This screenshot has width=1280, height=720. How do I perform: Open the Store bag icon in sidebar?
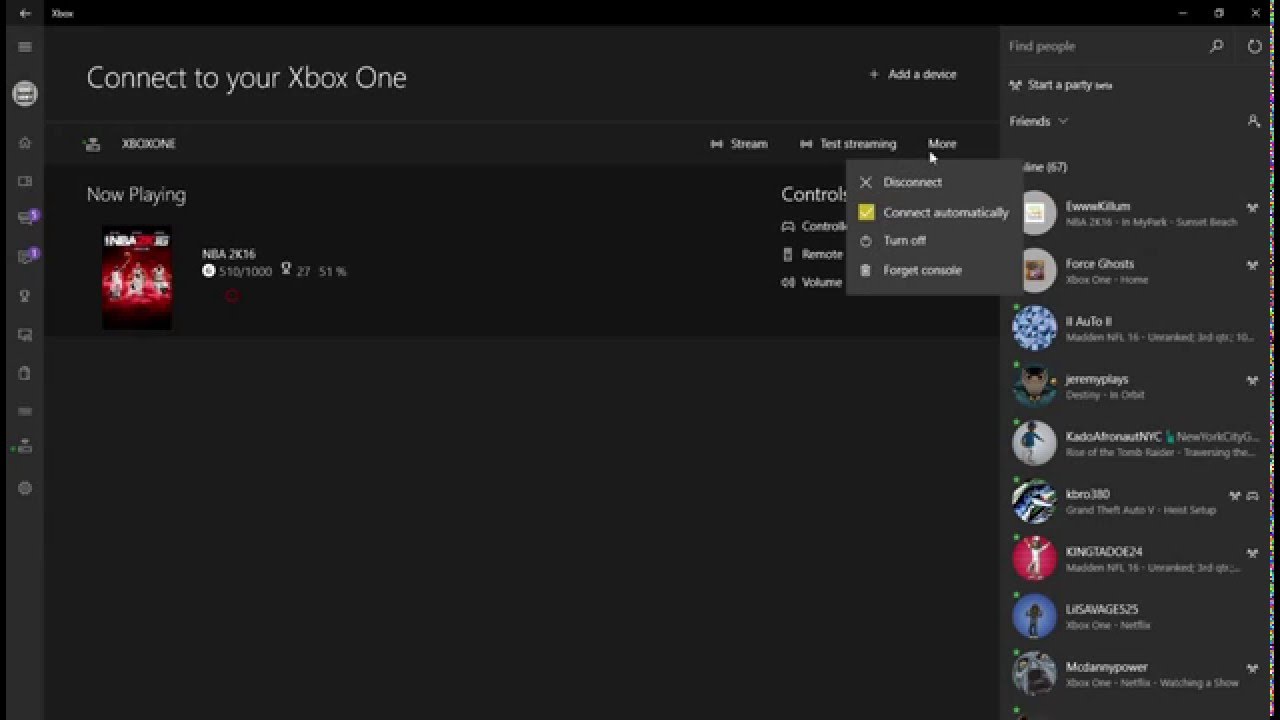click(25, 373)
